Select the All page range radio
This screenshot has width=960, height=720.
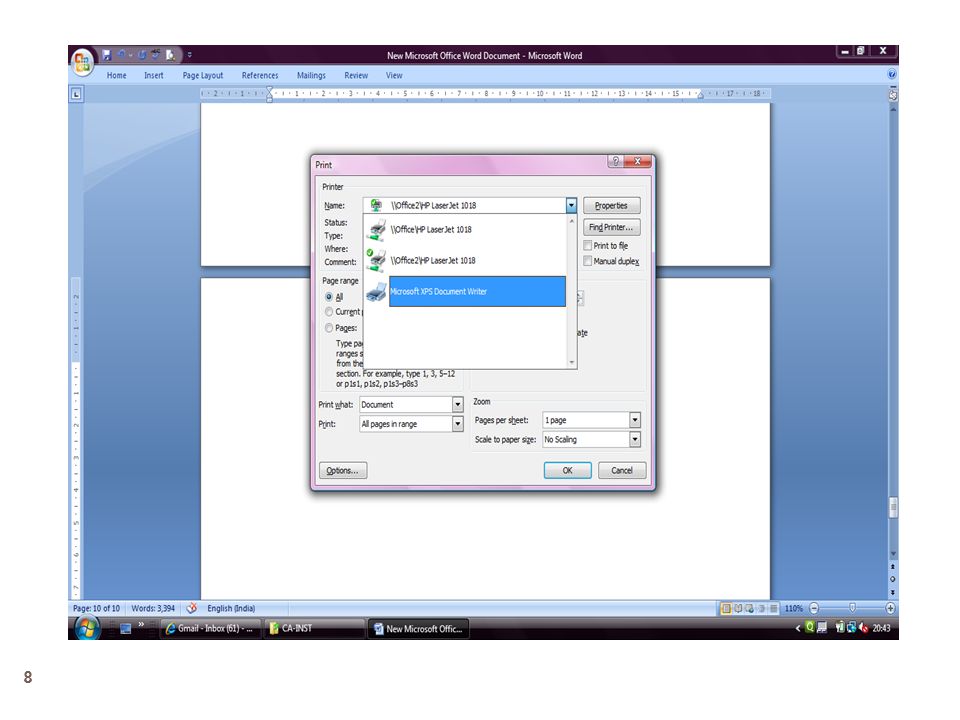(x=329, y=297)
